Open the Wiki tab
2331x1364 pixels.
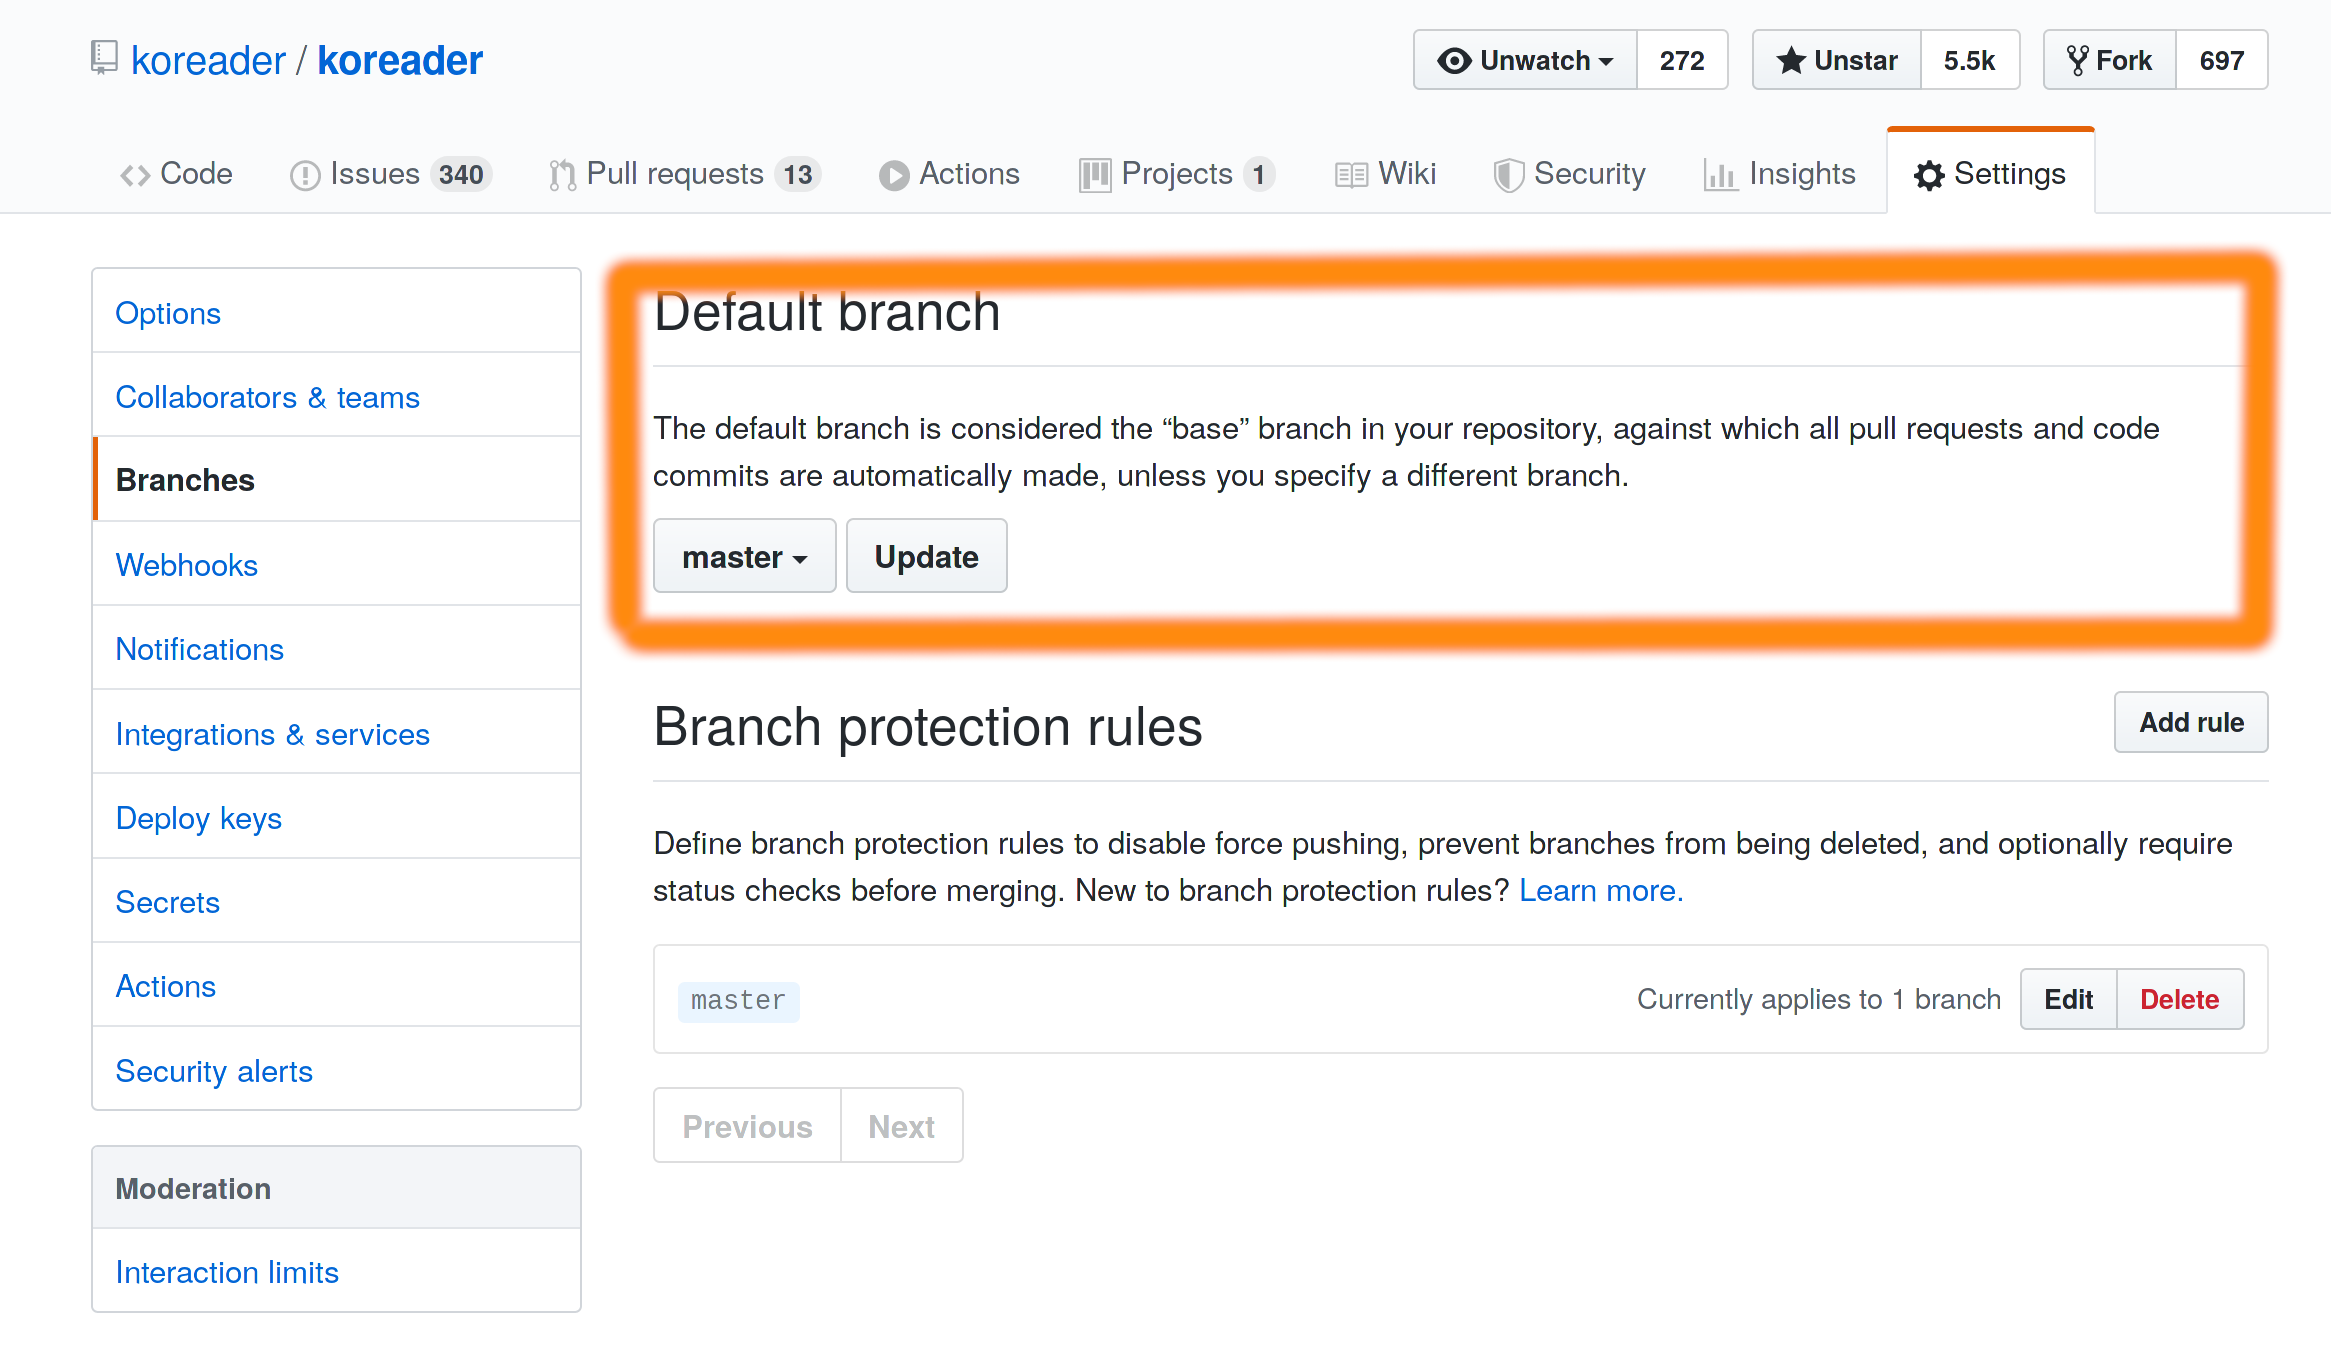[1386, 174]
